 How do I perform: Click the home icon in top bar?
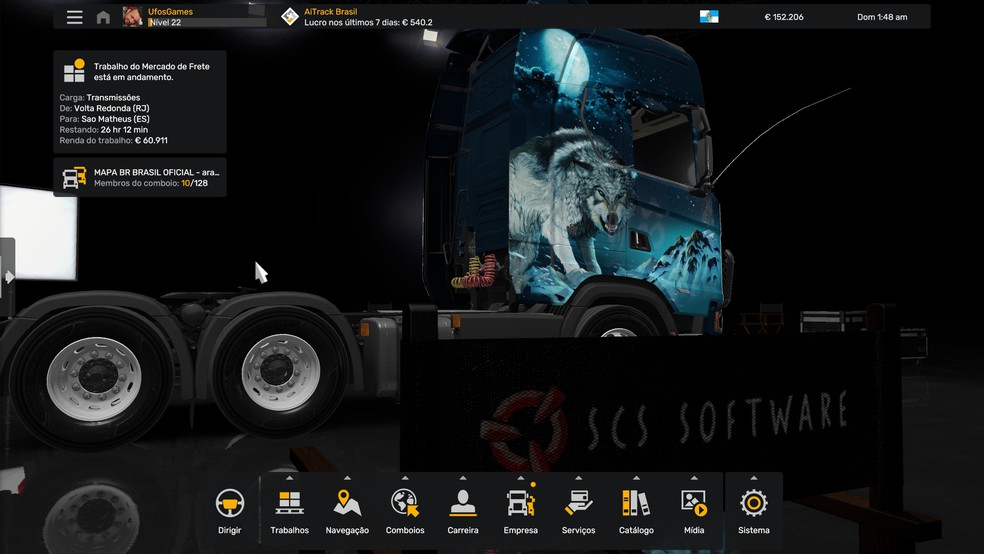(x=103, y=17)
